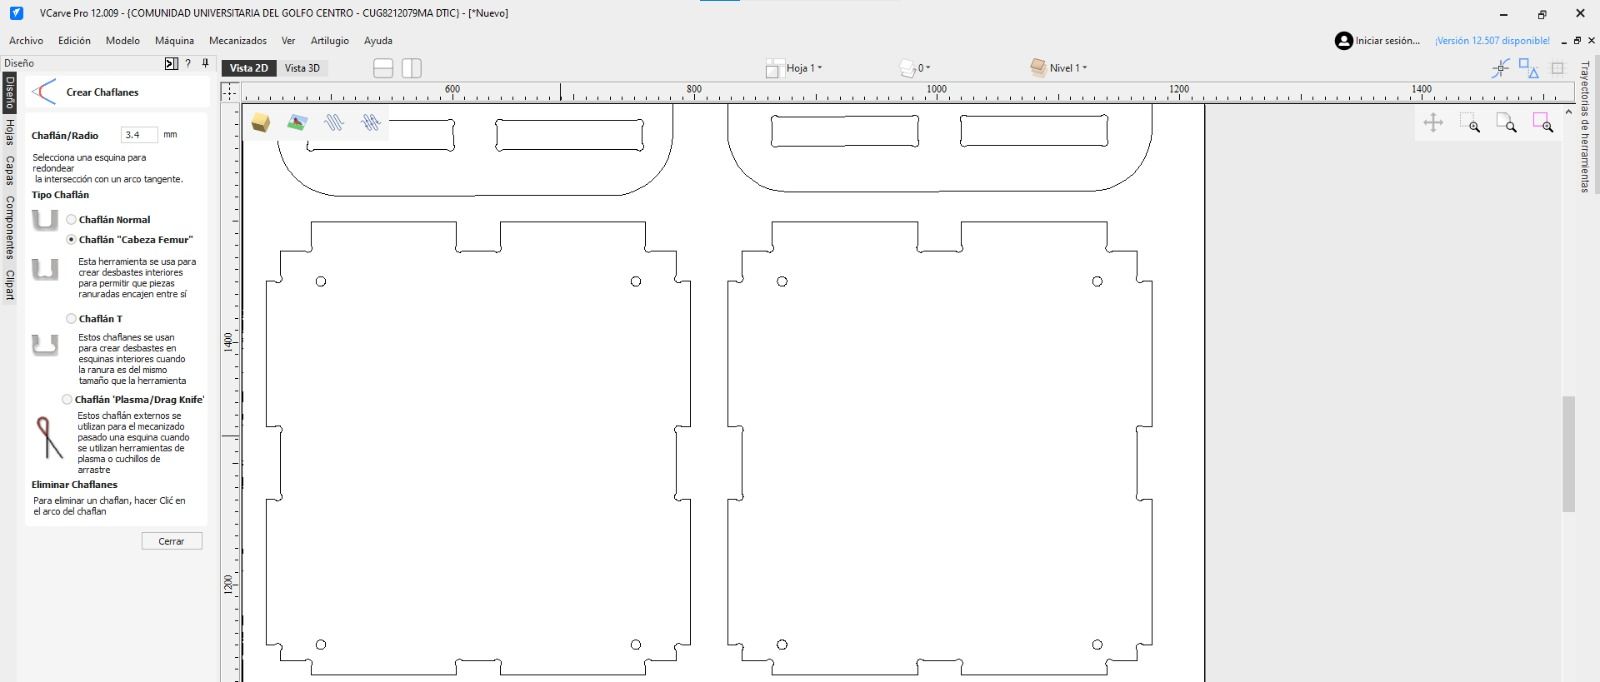Viewport: 1600px width, 682px height.
Task: Open the layer 0 dropdown
Action: click(915, 68)
